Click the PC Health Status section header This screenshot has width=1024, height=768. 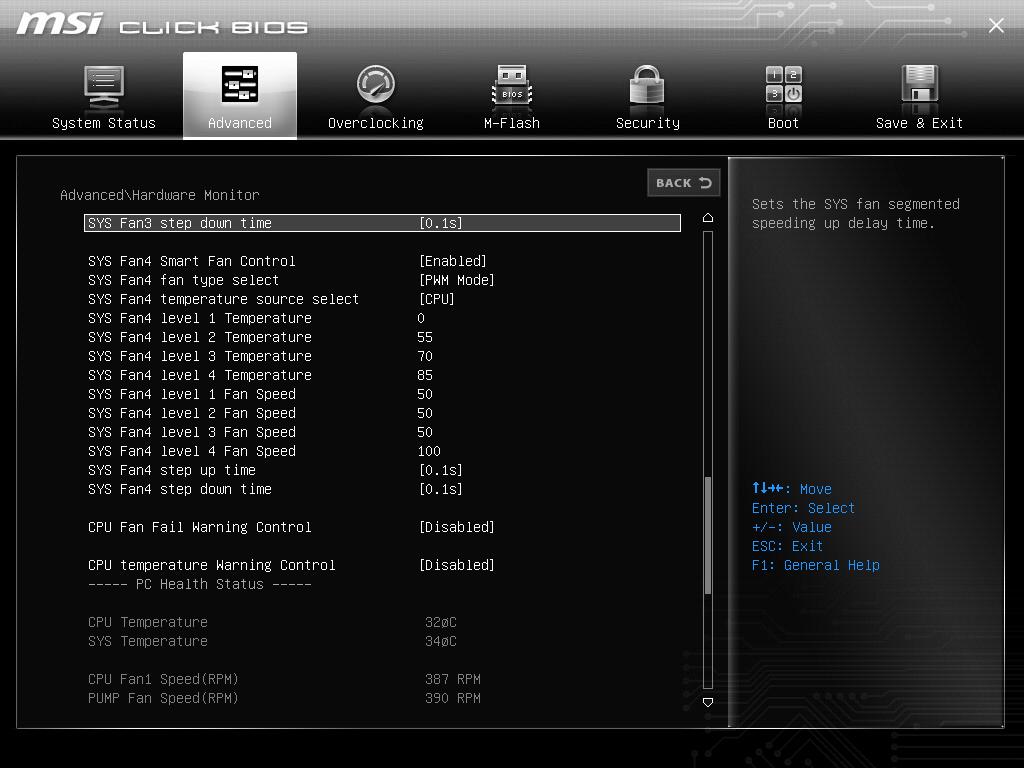(200, 584)
